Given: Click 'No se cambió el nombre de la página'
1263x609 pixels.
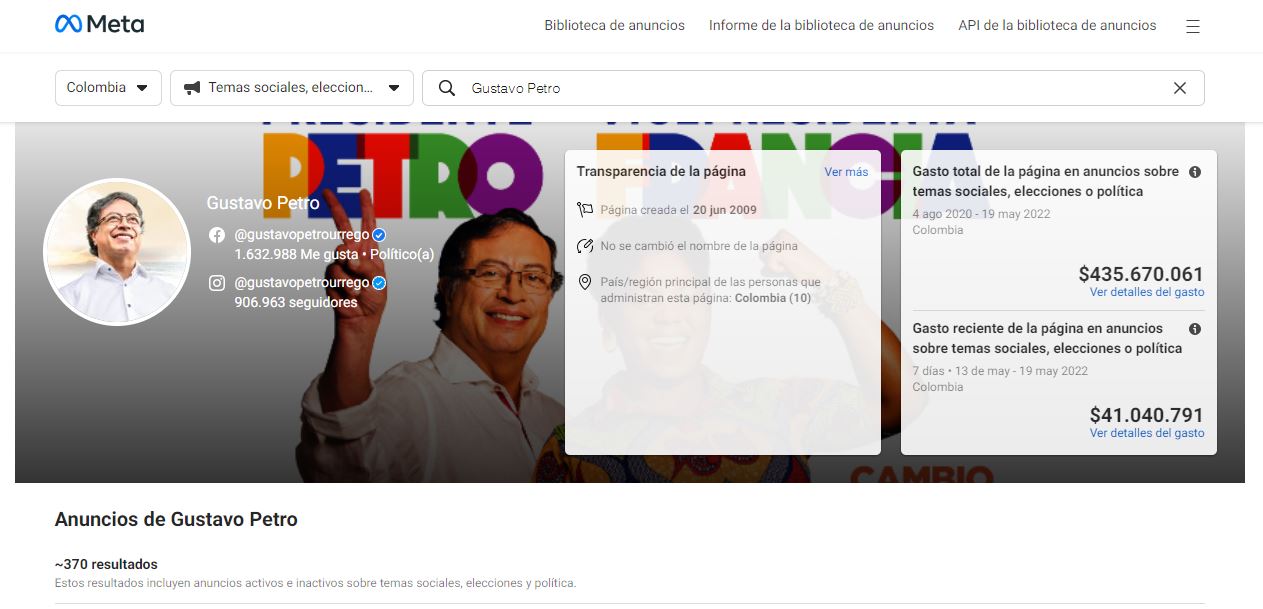Looking at the screenshot, I should click(699, 246).
